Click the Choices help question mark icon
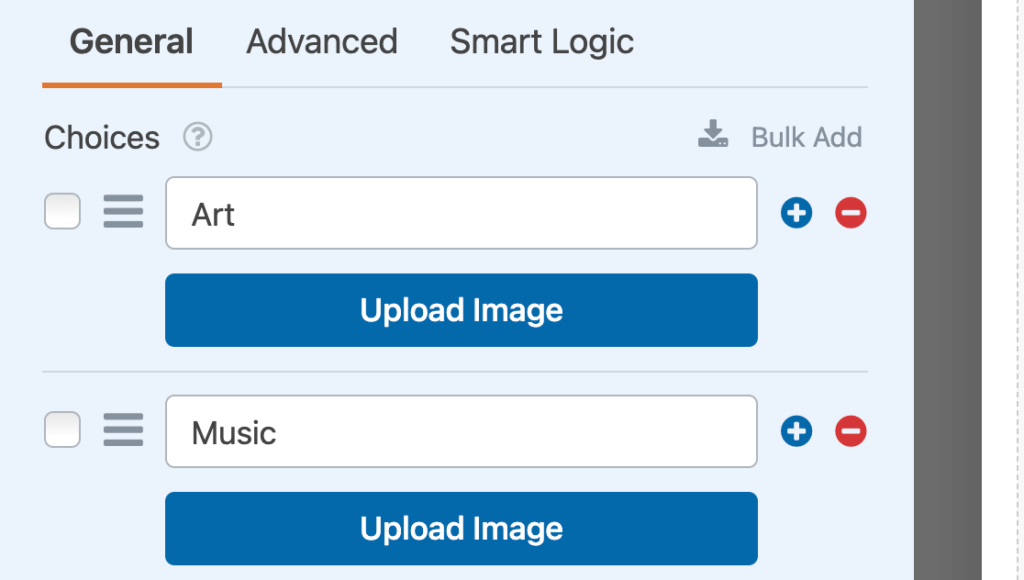This screenshot has width=1024, height=580. coord(196,138)
